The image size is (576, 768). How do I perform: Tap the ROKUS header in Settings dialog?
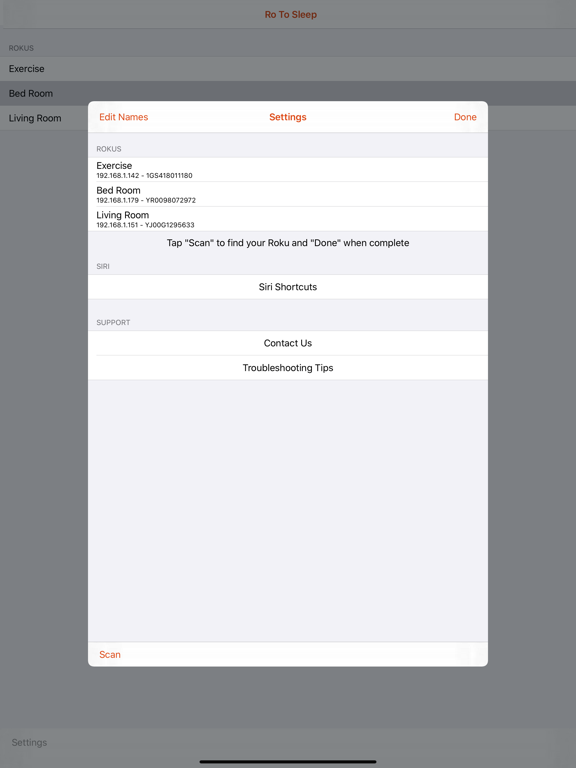pyautogui.click(x=109, y=149)
